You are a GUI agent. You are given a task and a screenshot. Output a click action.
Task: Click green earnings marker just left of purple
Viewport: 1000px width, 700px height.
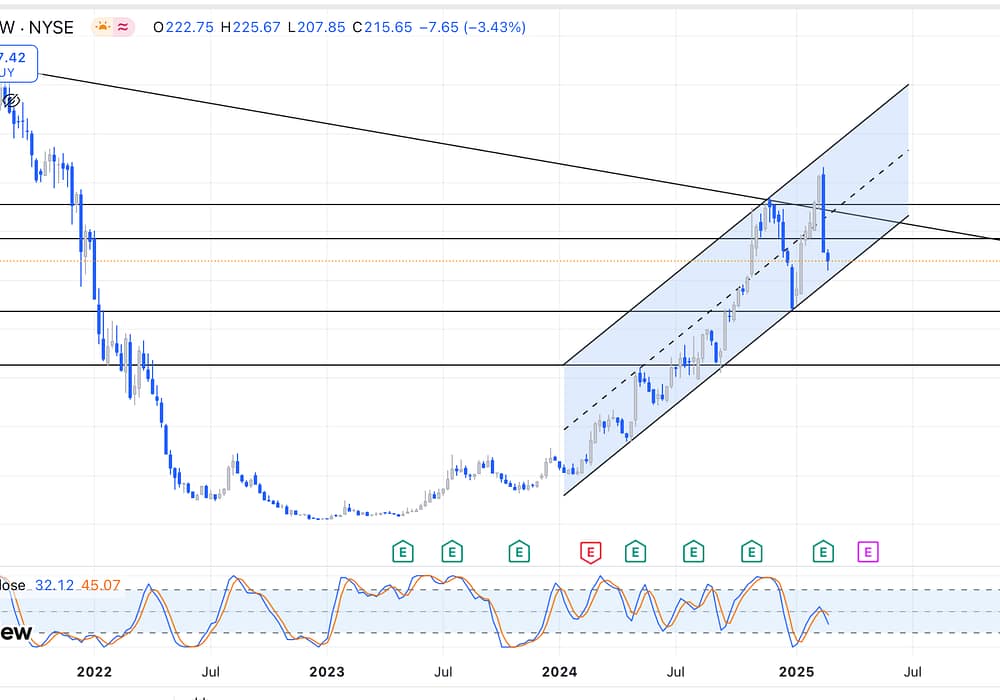(823, 550)
